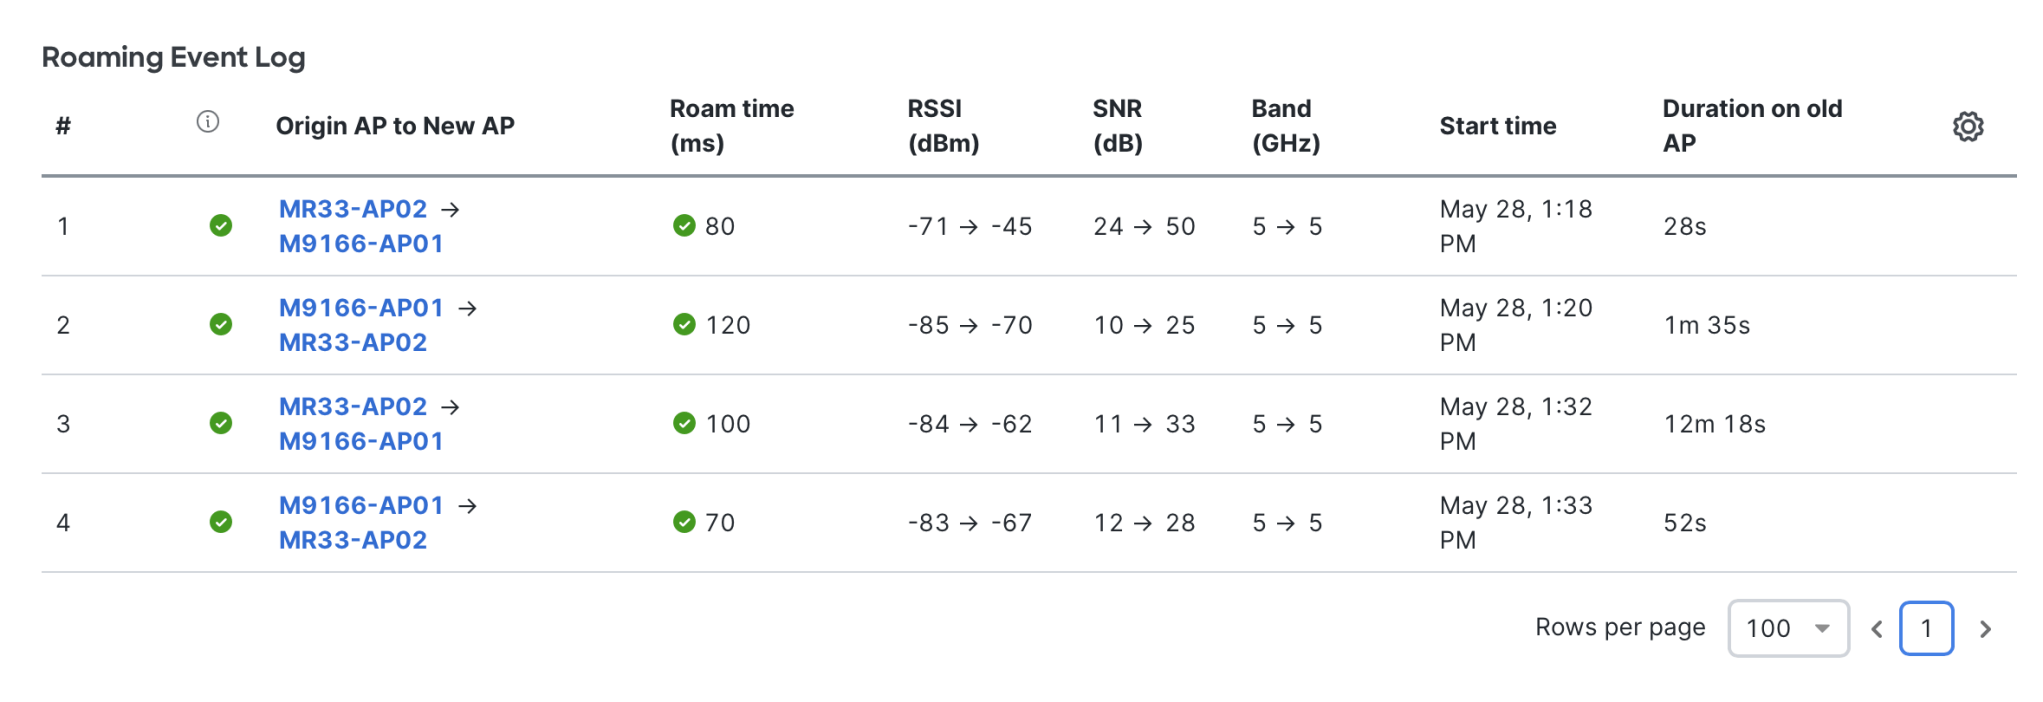This screenshot has width=2043, height=702.
Task: Go to the next page arrow
Action: [x=1985, y=629]
